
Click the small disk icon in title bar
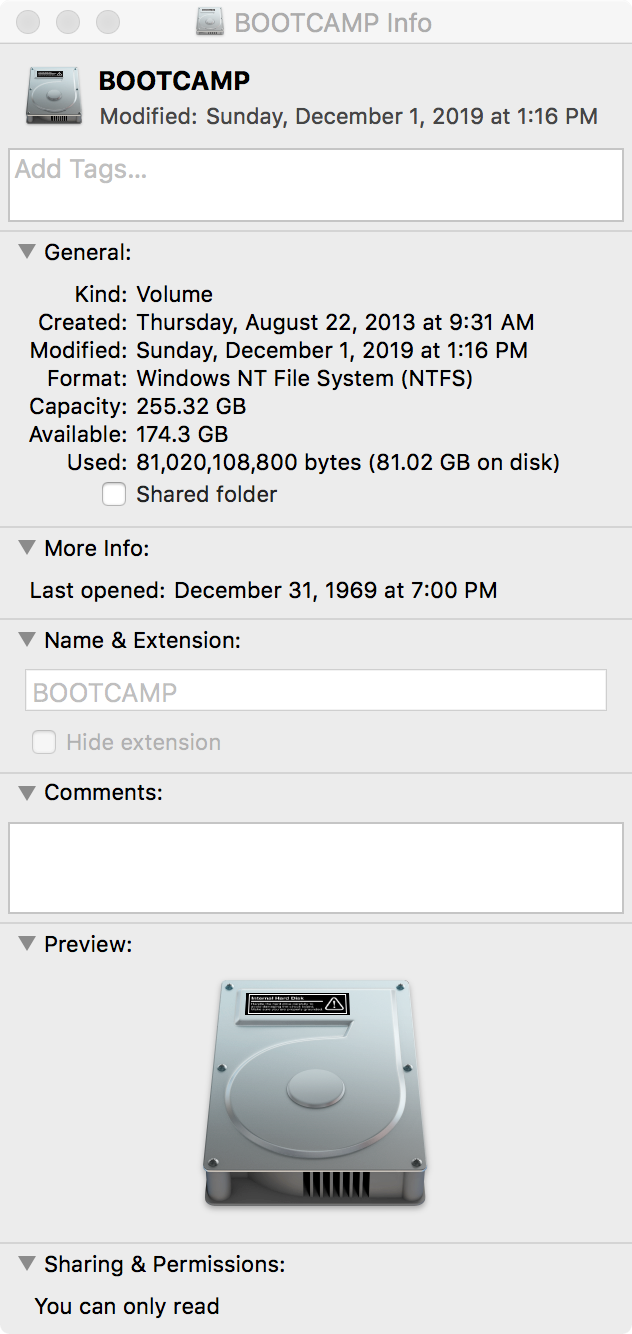pos(210,22)
